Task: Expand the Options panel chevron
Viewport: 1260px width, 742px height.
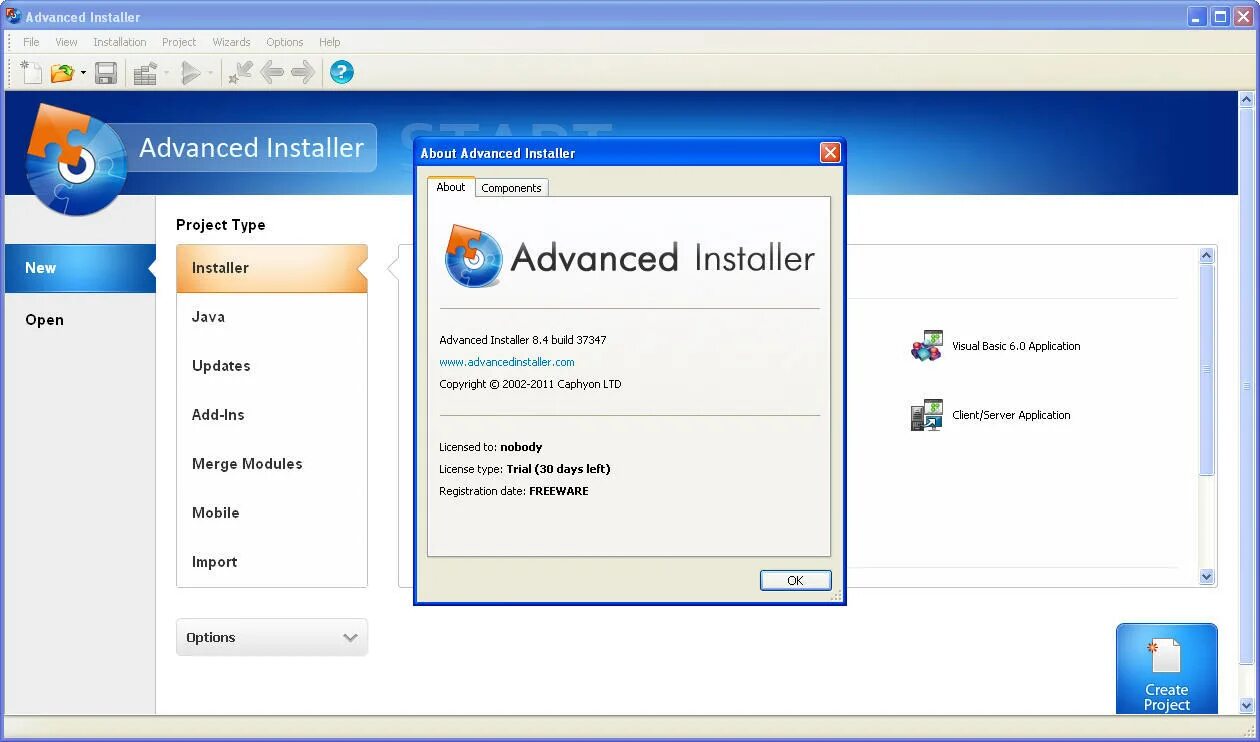Action: coord(350,637)
